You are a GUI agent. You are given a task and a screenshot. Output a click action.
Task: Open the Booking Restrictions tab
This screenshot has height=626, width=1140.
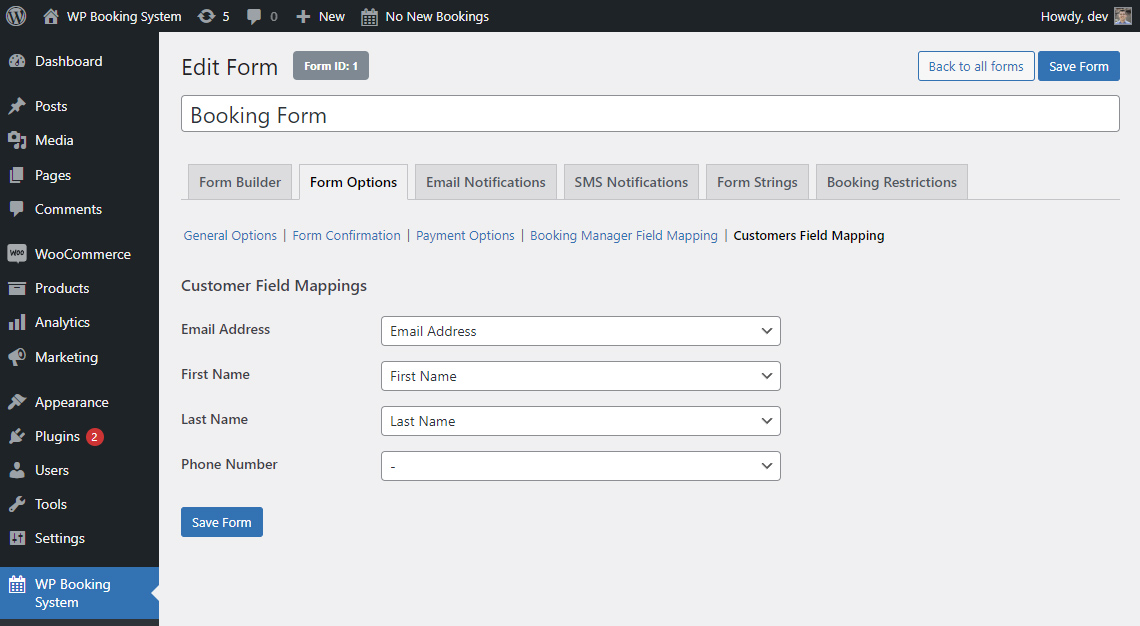pyautogui.click(x=891, y=181)
